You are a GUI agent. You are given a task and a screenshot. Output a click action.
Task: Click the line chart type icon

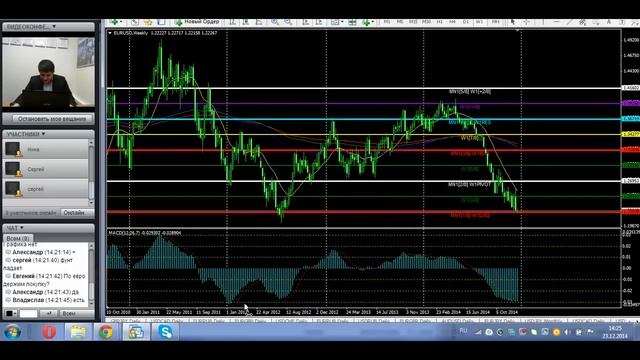(259, 22)
